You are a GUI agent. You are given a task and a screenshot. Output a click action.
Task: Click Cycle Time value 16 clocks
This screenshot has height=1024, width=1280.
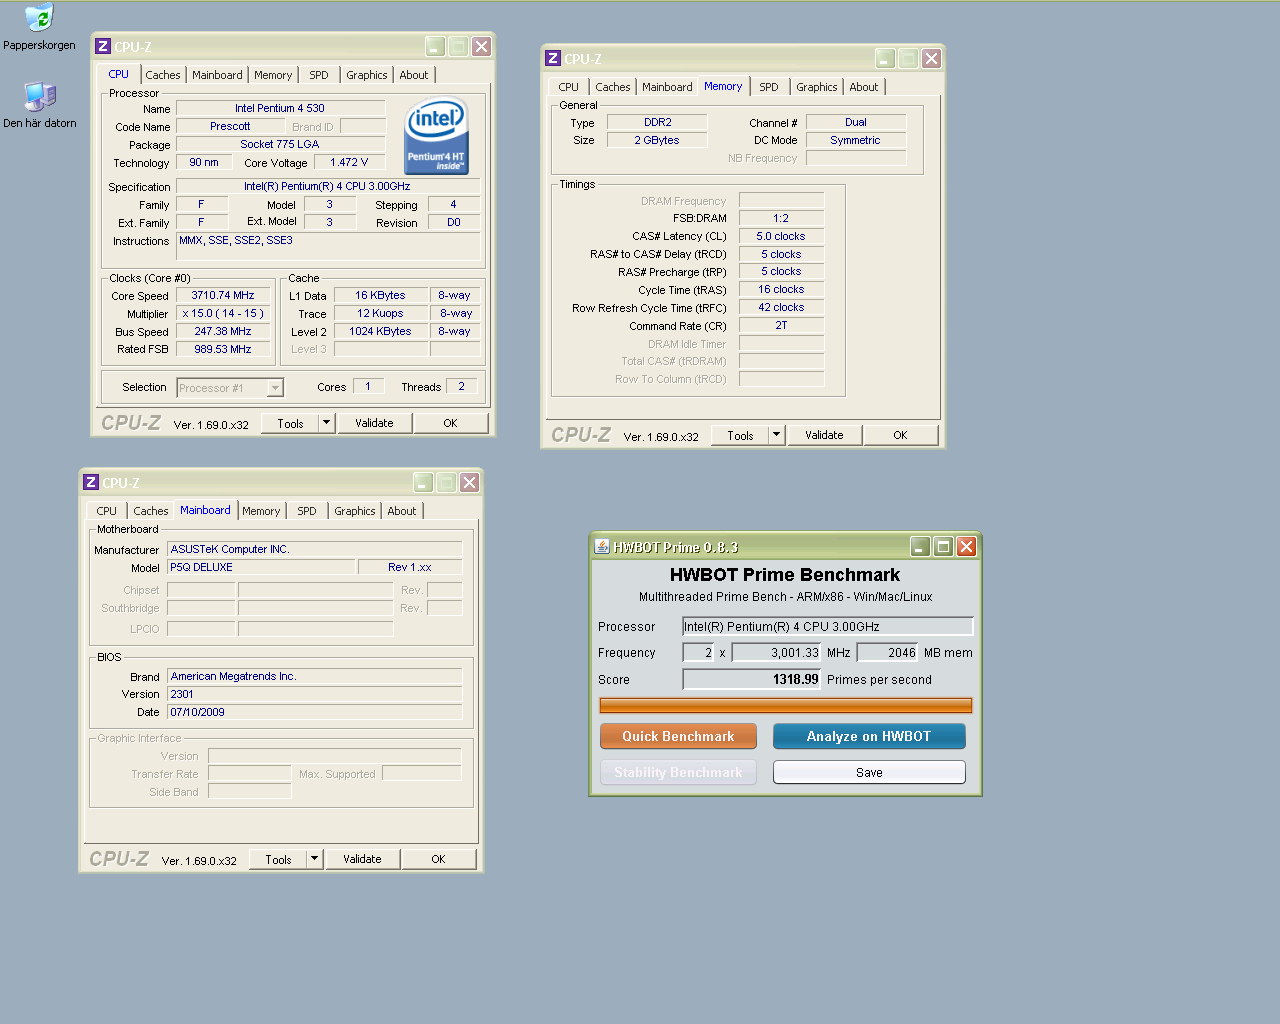[x=781, y=289]
